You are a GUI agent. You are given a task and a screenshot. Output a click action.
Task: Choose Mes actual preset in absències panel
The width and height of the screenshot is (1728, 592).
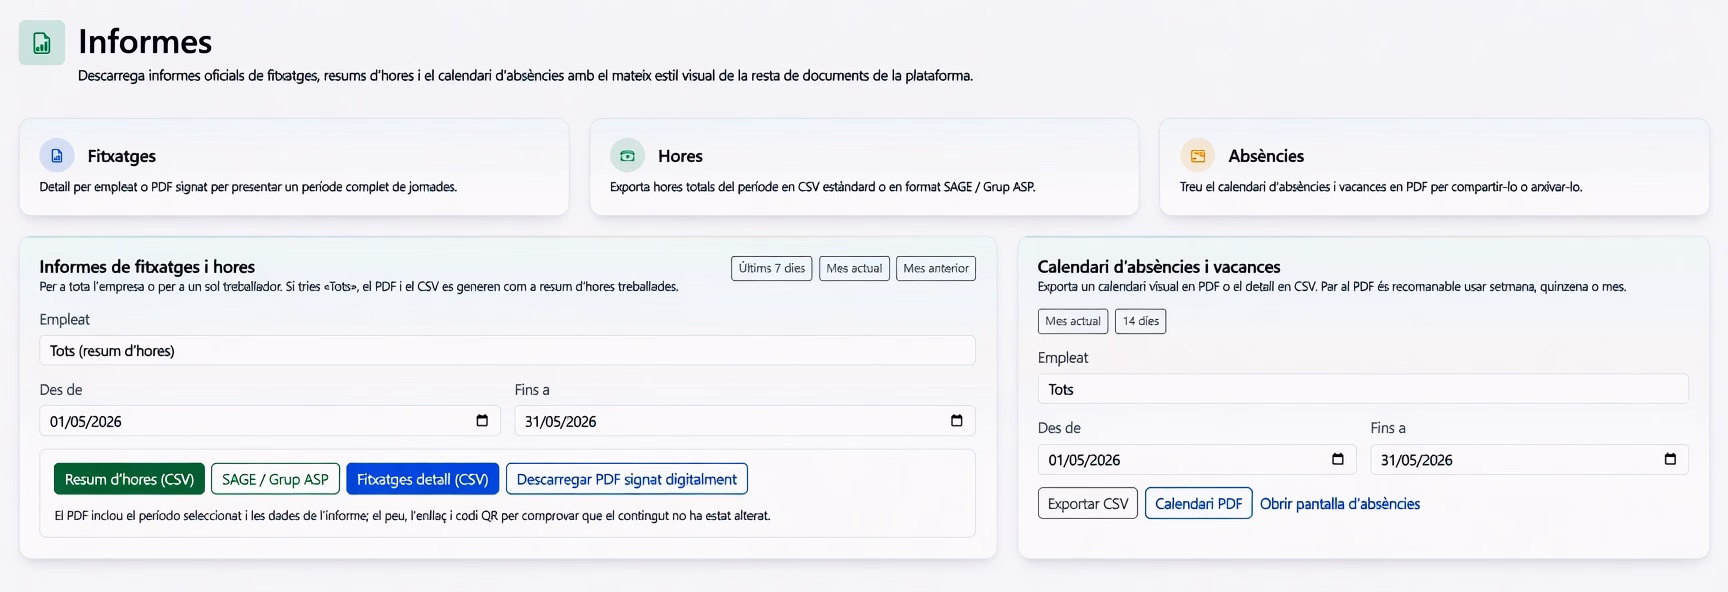click(1073, 321)
